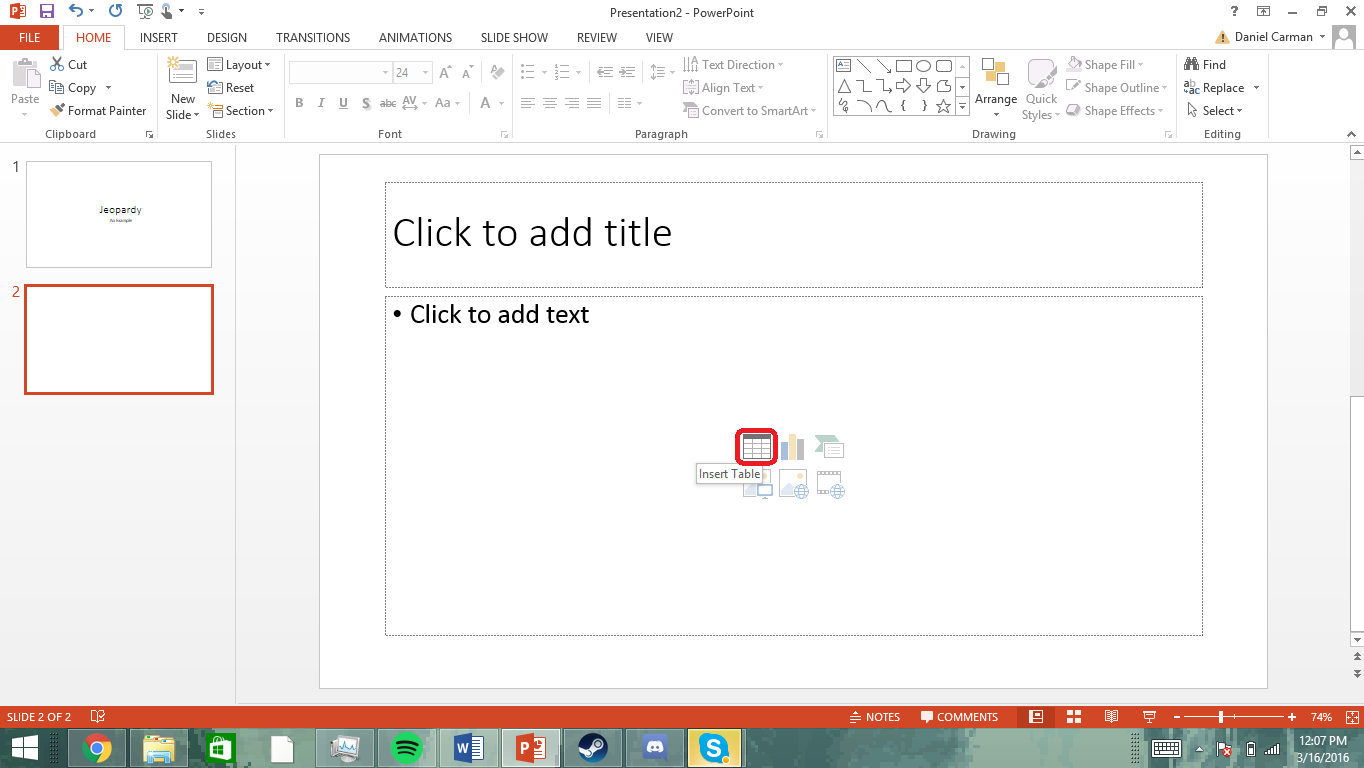Viewport: 1364px width, 768px height.
Task: Click the Find button
Action: point(1205,65)
